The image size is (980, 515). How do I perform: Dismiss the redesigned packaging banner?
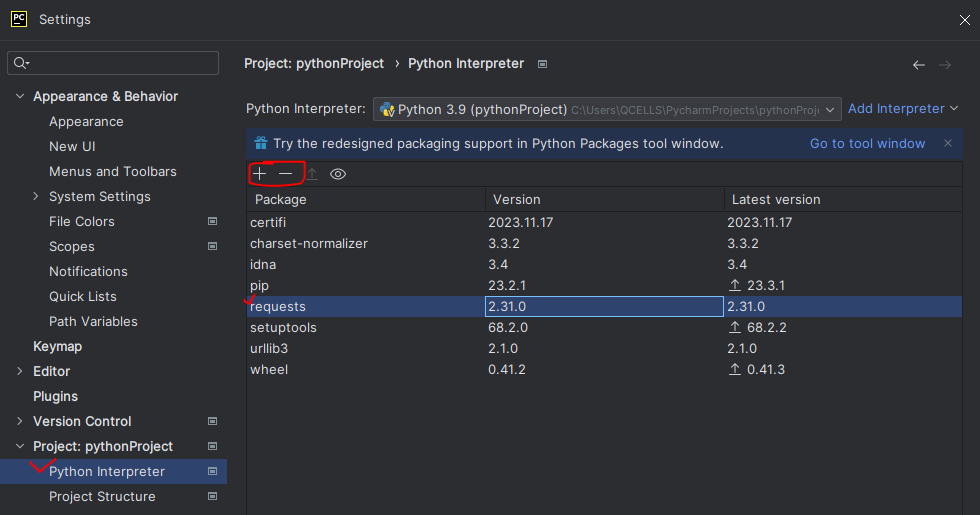pos(948,143)
